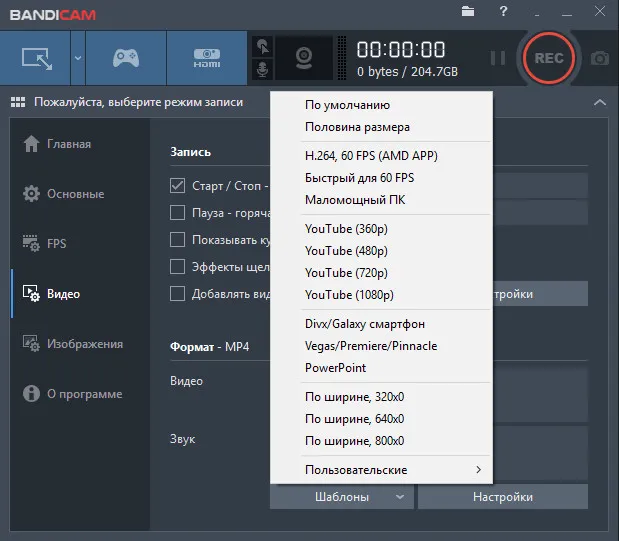Screen dimensions: 619x541
Task: Click the home icon in sidebar
Action: 31,144
